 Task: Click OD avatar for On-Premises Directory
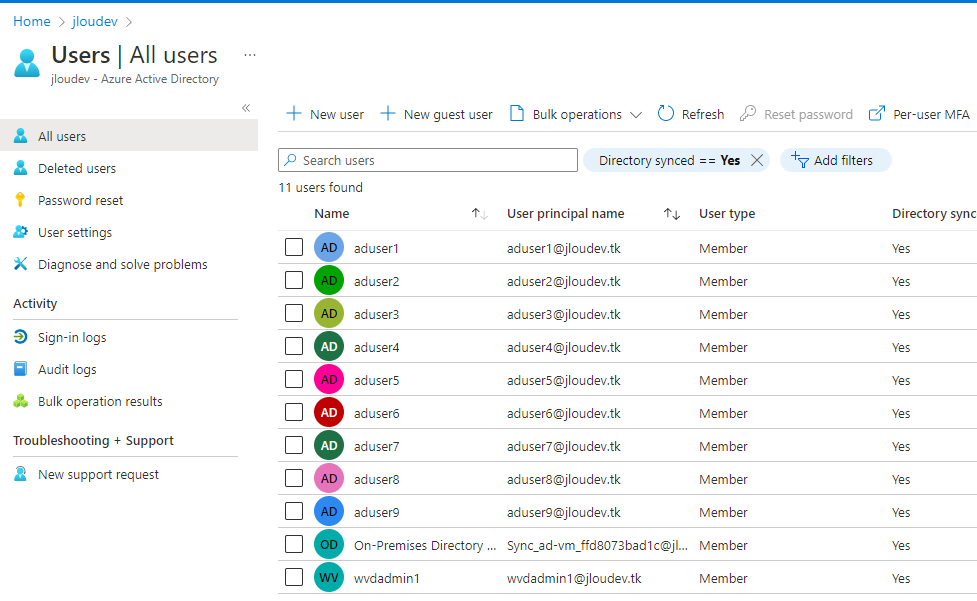click(329, 544)
